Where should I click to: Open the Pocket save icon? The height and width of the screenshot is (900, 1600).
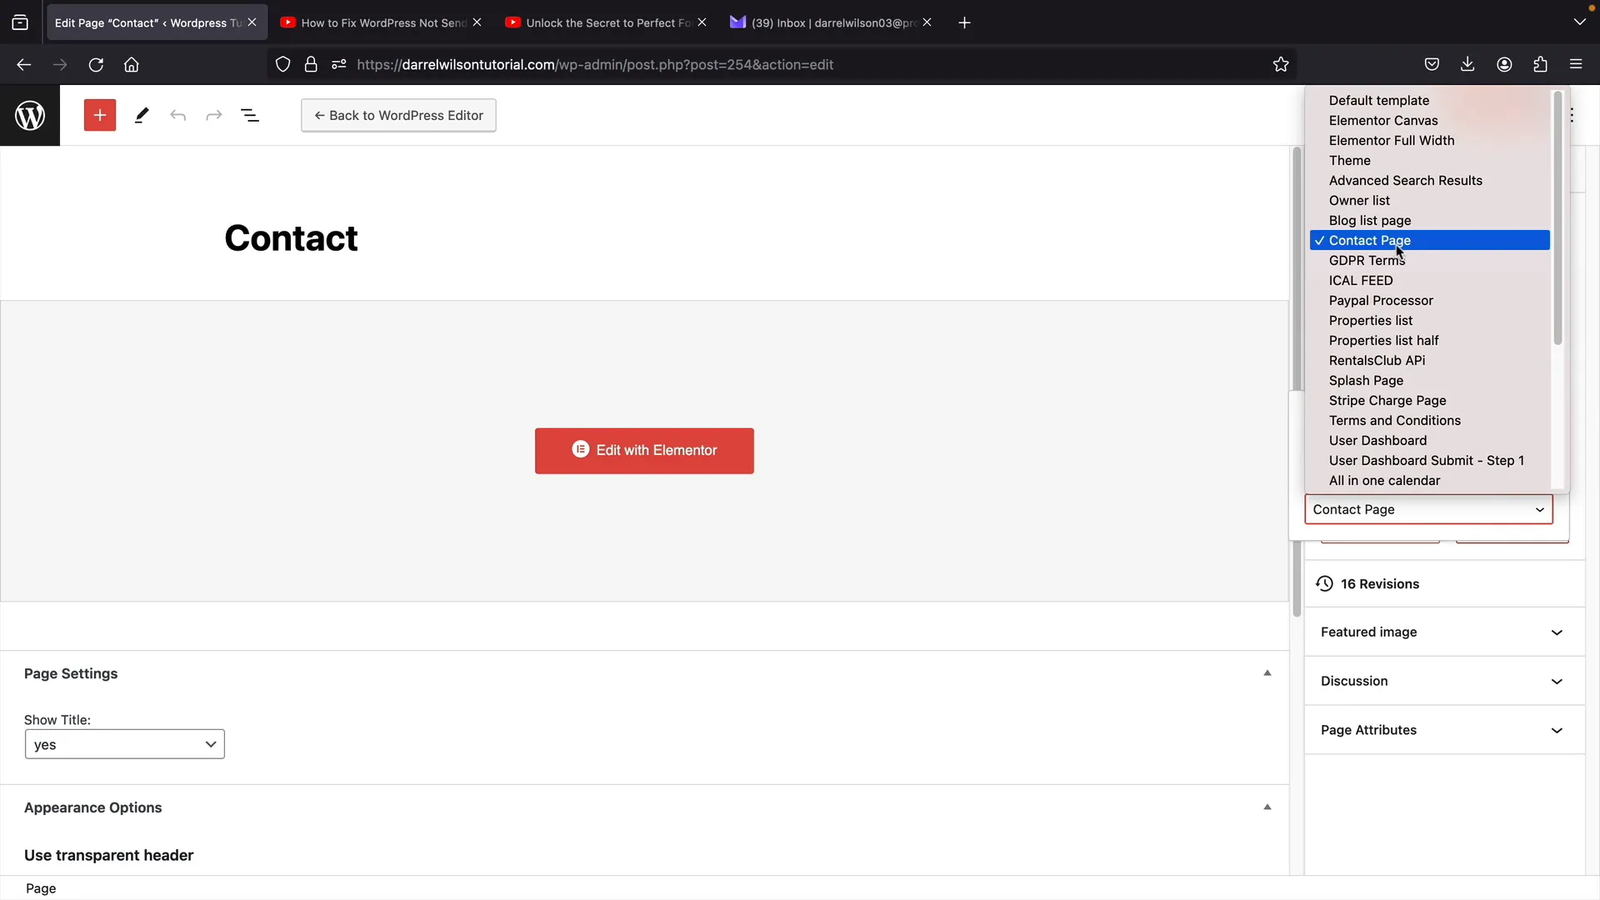[1432, 64]
